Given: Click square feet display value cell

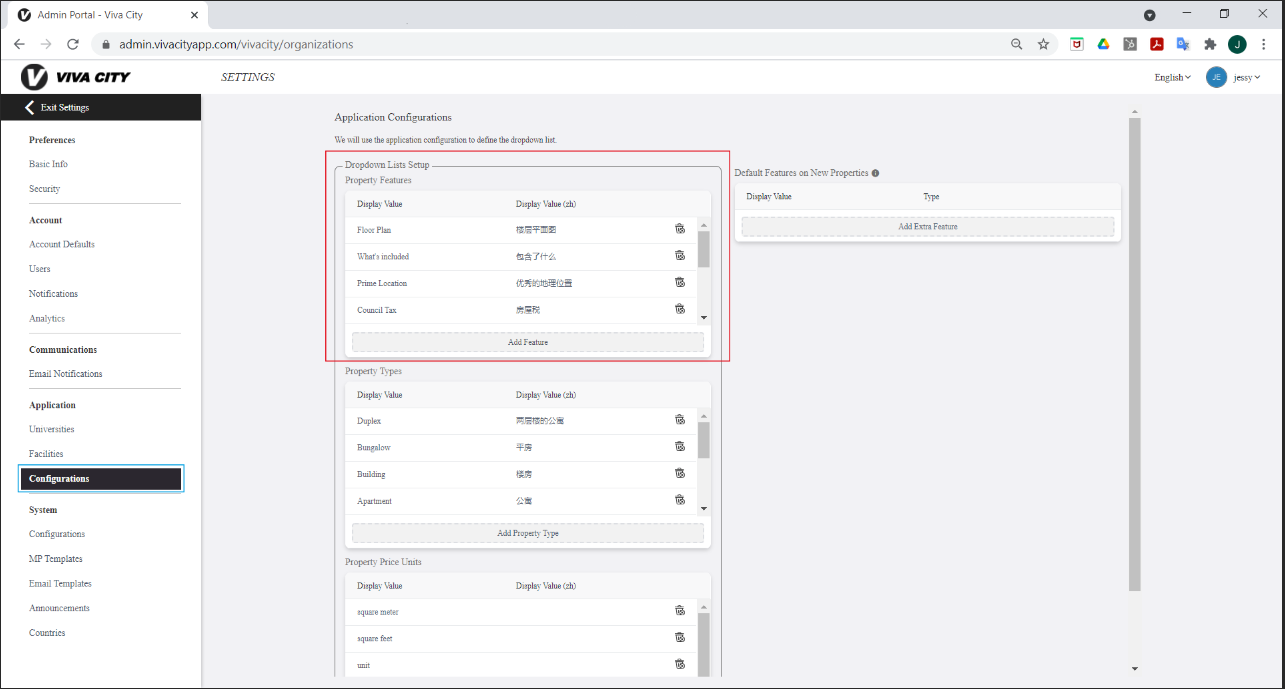Looking at the screenshot, I should (375, 638).
